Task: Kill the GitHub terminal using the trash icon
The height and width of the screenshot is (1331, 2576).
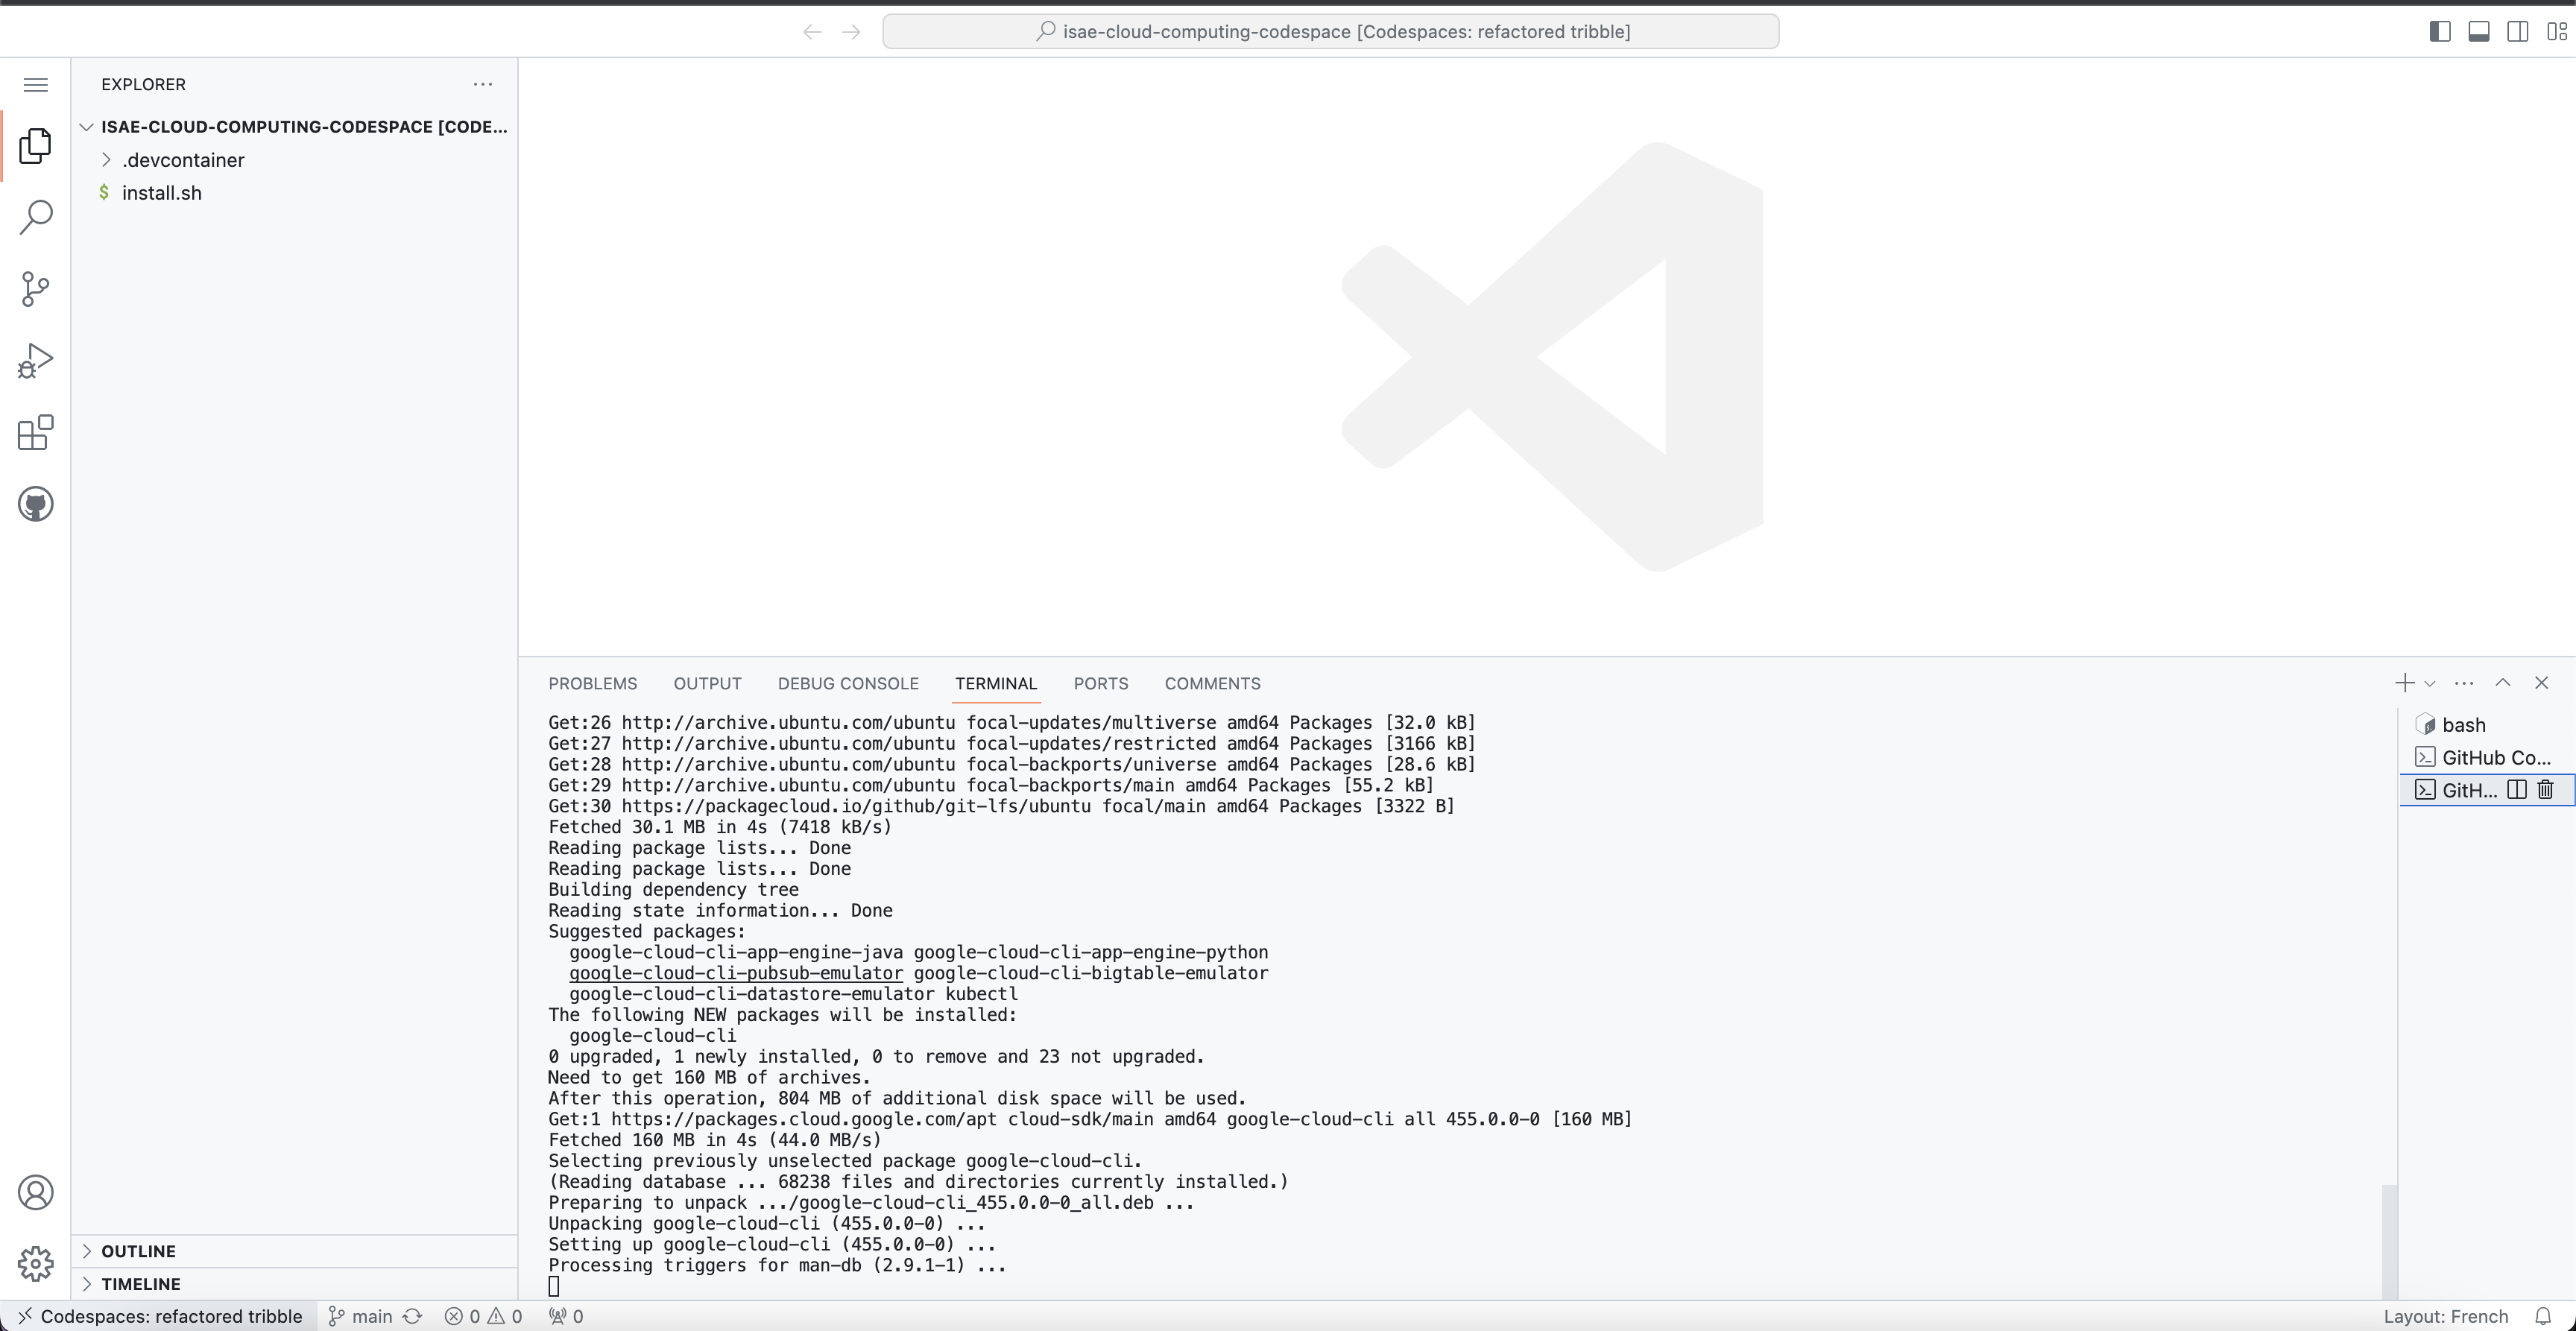Action: coord(2545,789)
